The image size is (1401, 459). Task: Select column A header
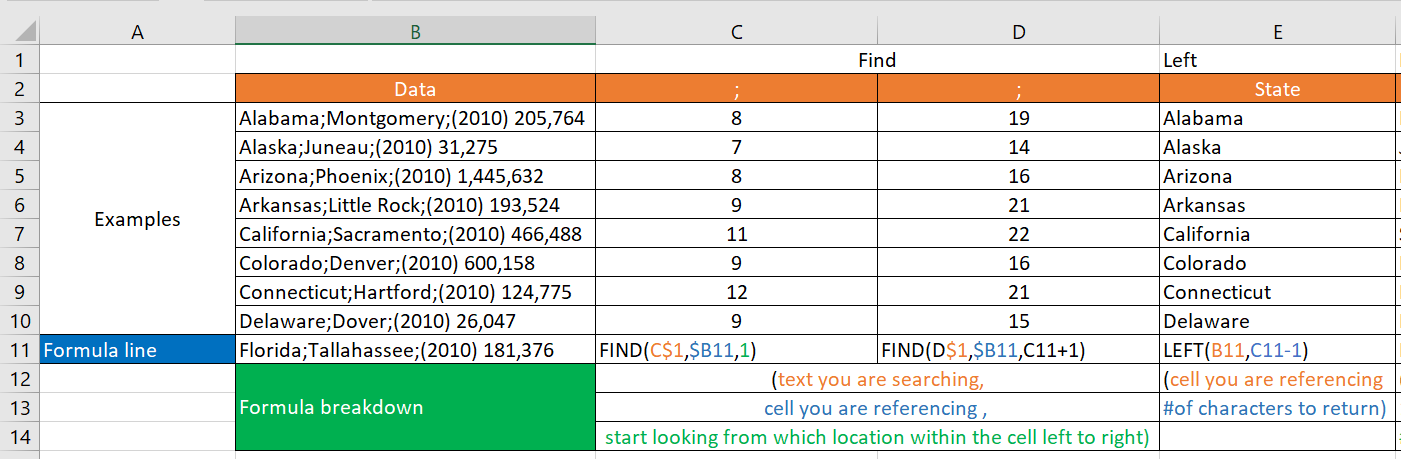pyautogui.click(x=137, y=31)
